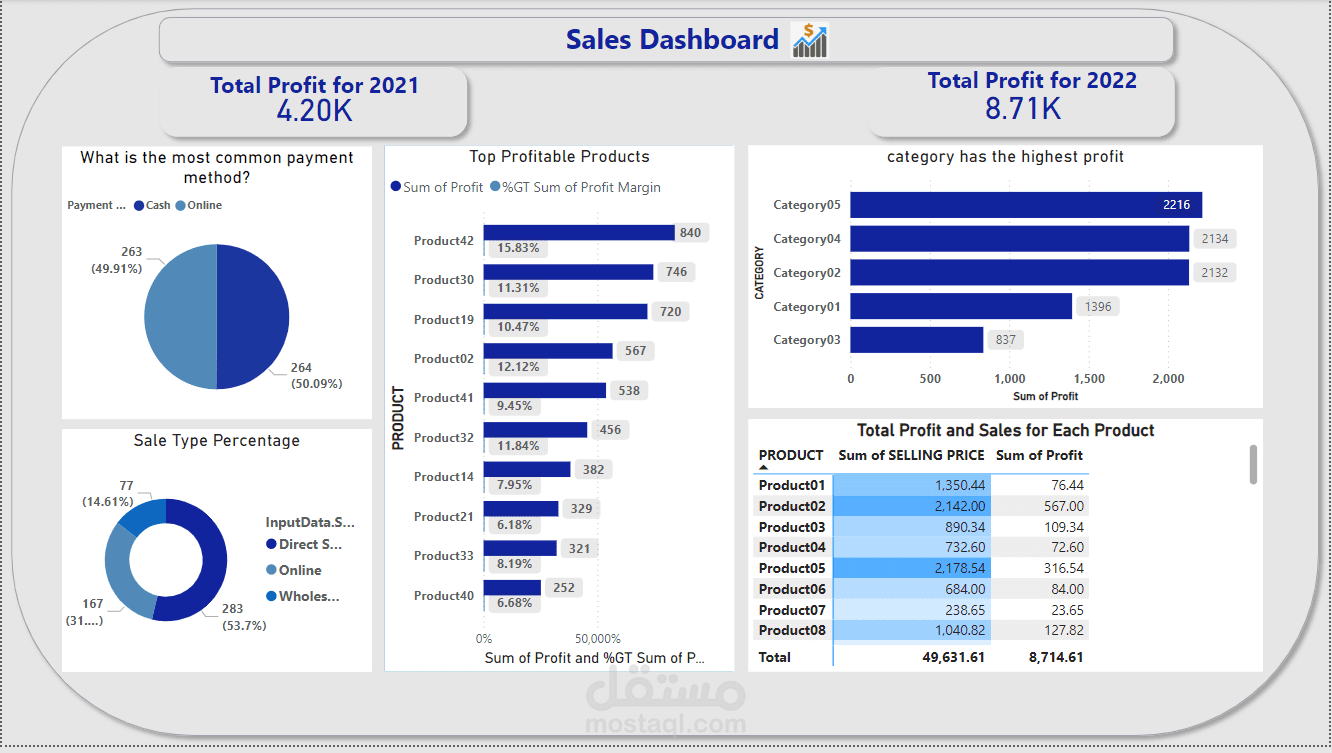Sort table by Sum of SELLING PRICE header
The image size is (1332, 753).
911,455
